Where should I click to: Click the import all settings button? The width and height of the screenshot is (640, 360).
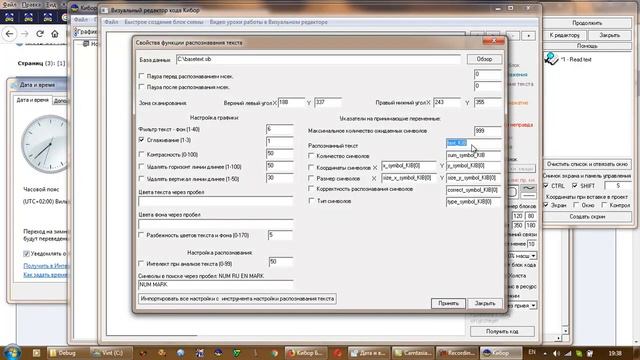coord(237,299)
